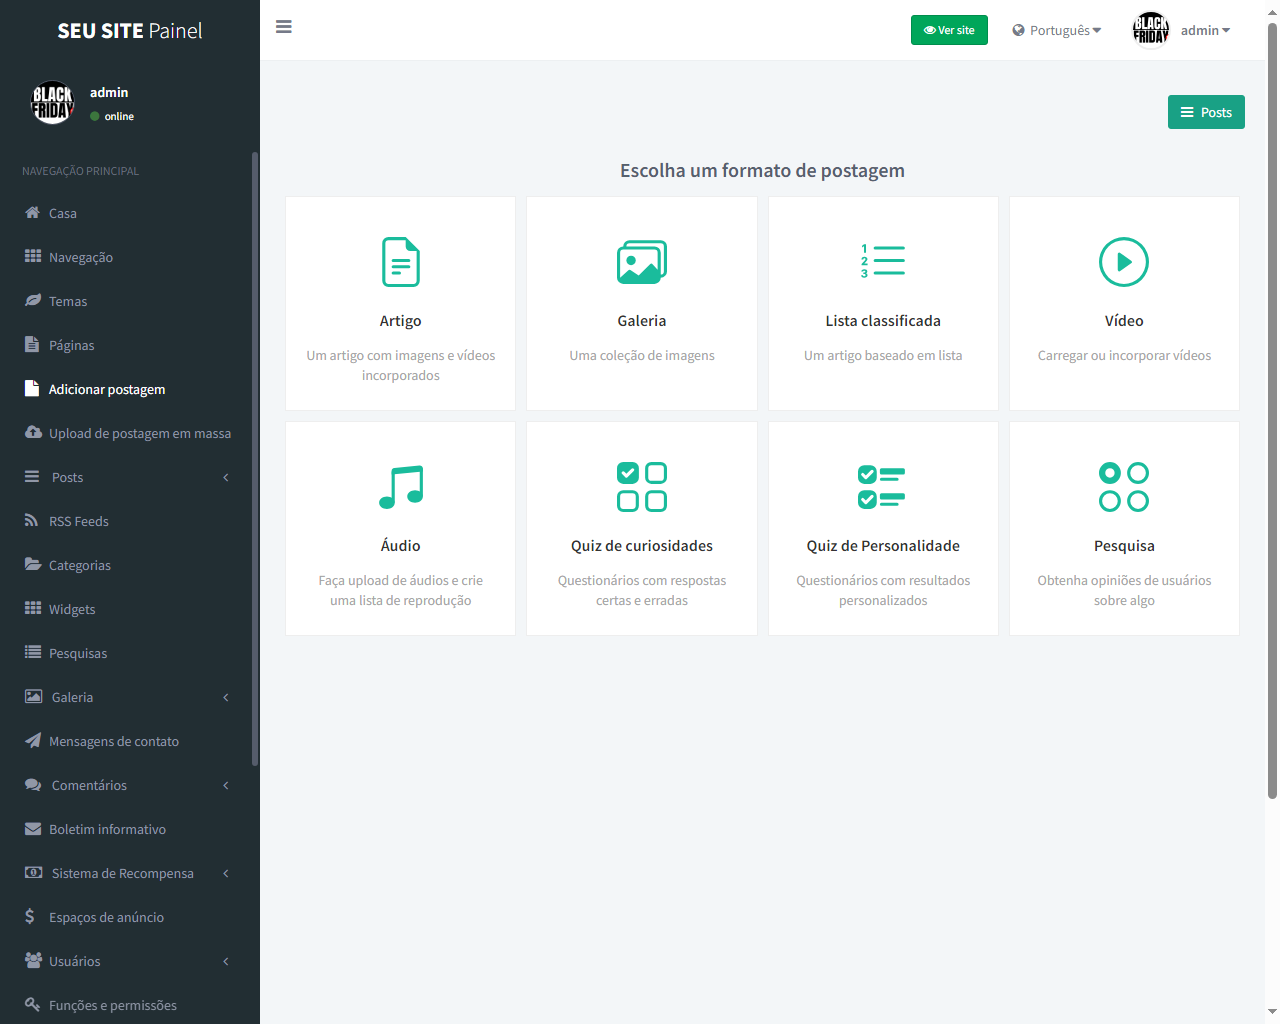The width and height of the screenshot is (1280, 1024).
Task: Open the Português language dropdown
Action: [1057, 30]
